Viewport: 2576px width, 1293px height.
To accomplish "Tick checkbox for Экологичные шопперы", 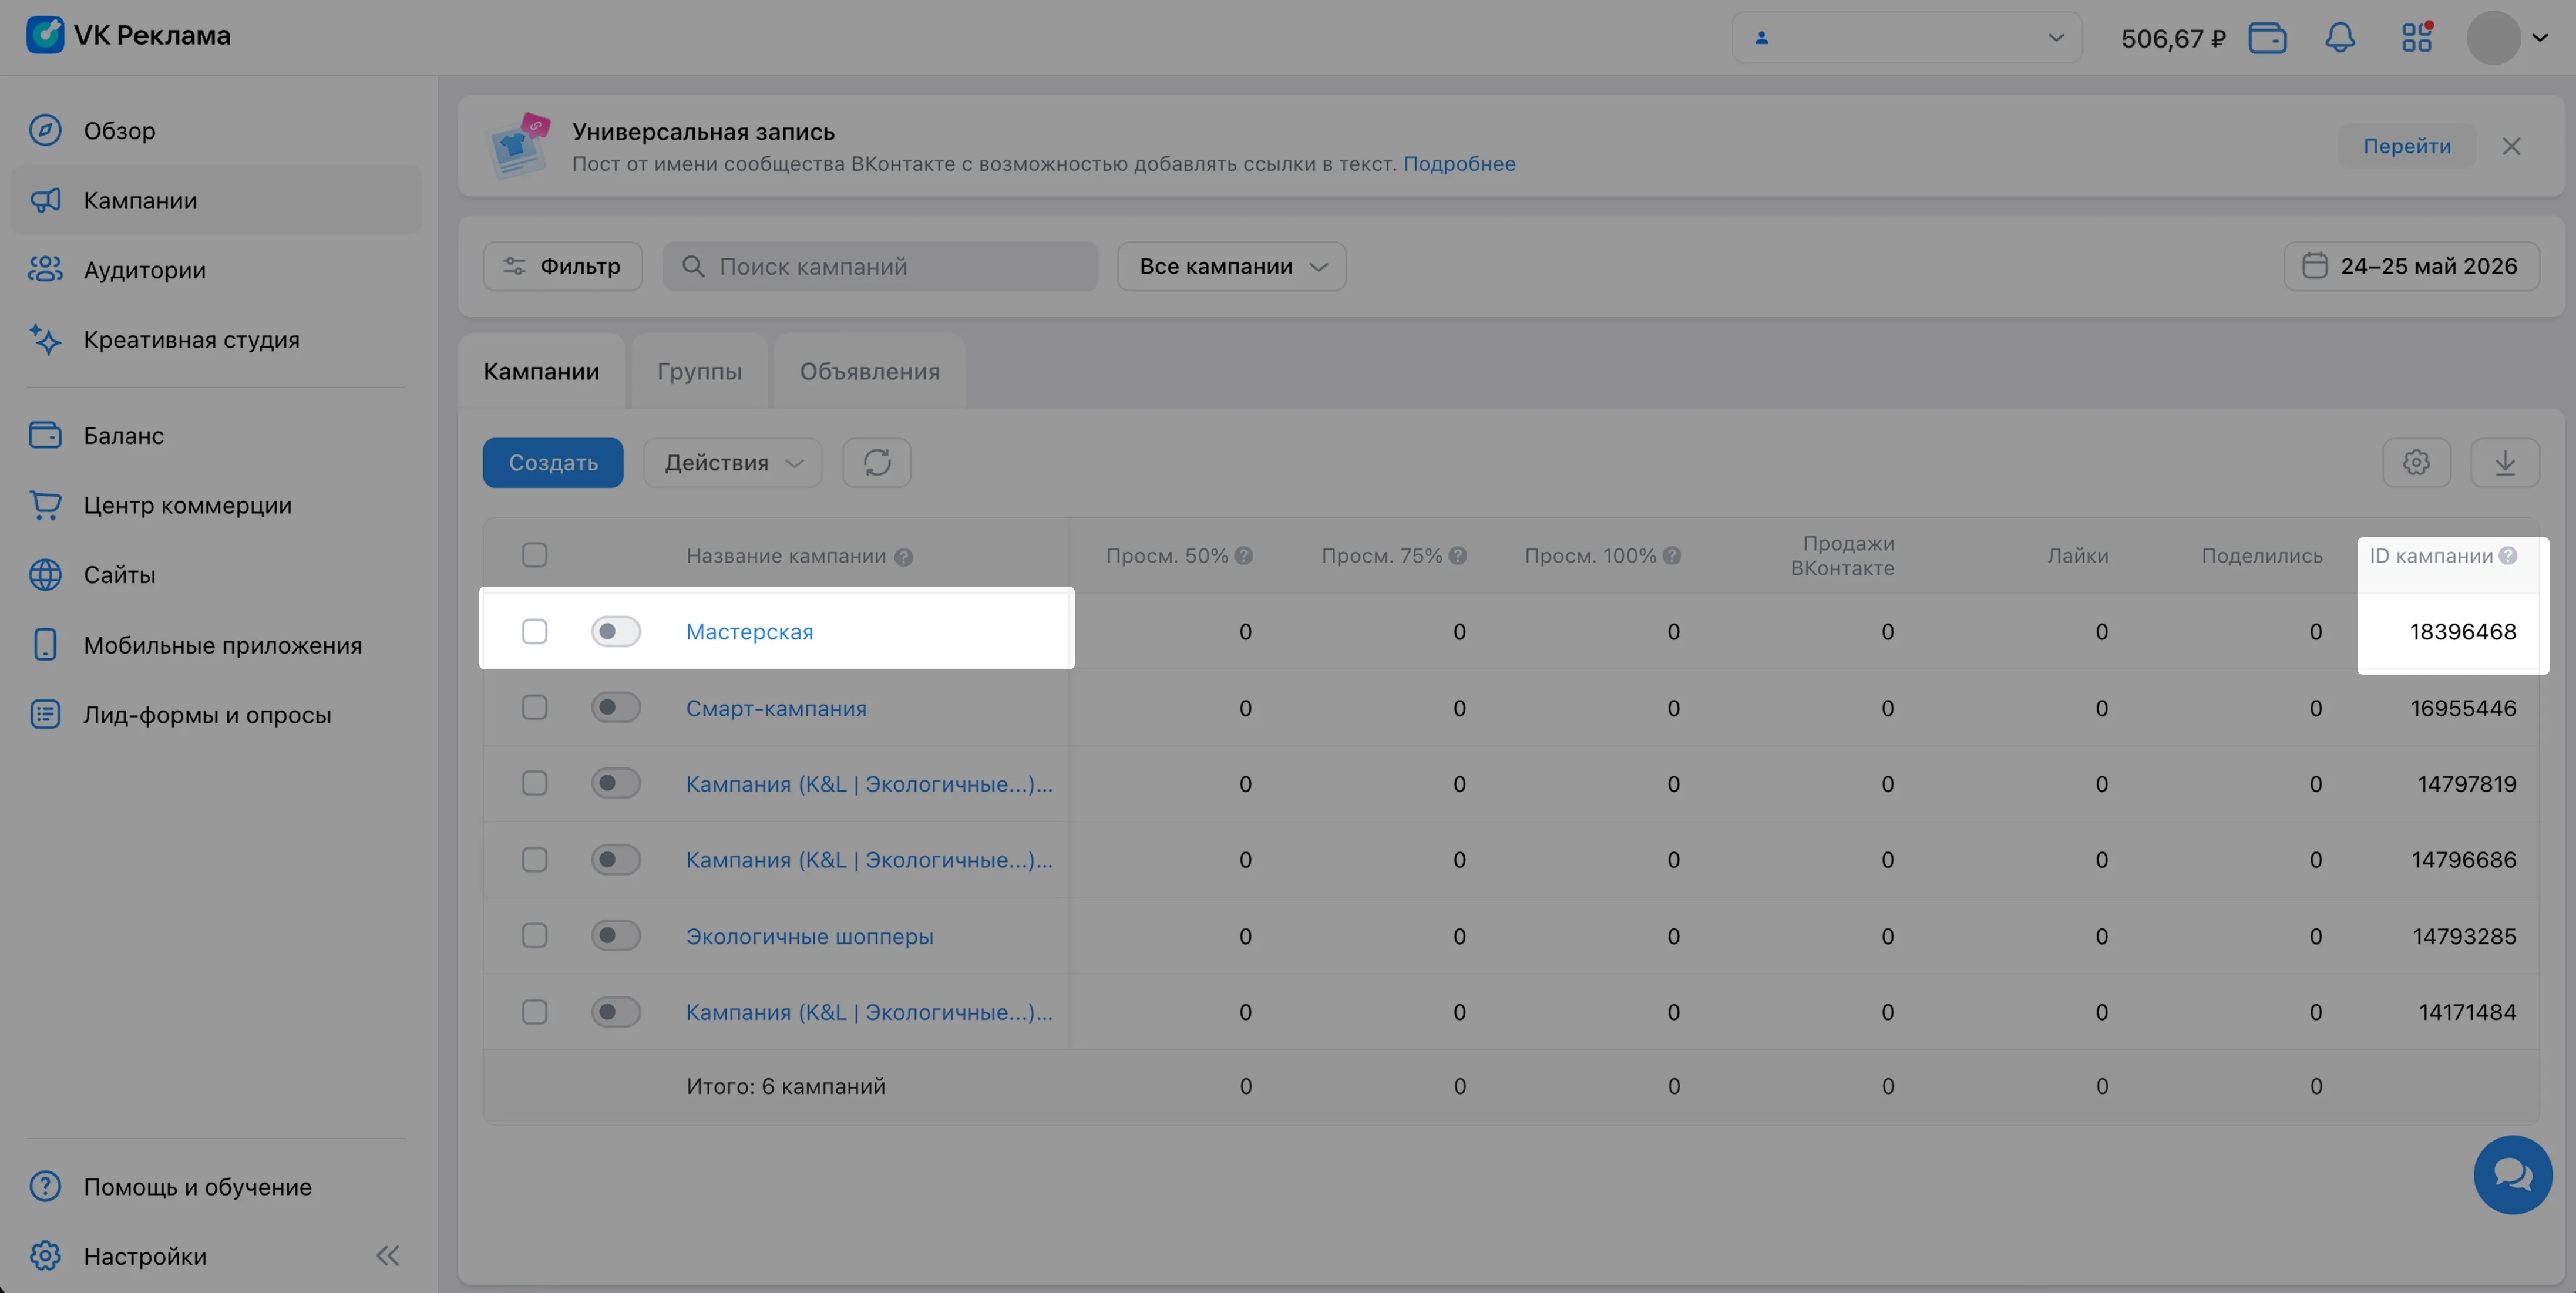I will [535, 936].
